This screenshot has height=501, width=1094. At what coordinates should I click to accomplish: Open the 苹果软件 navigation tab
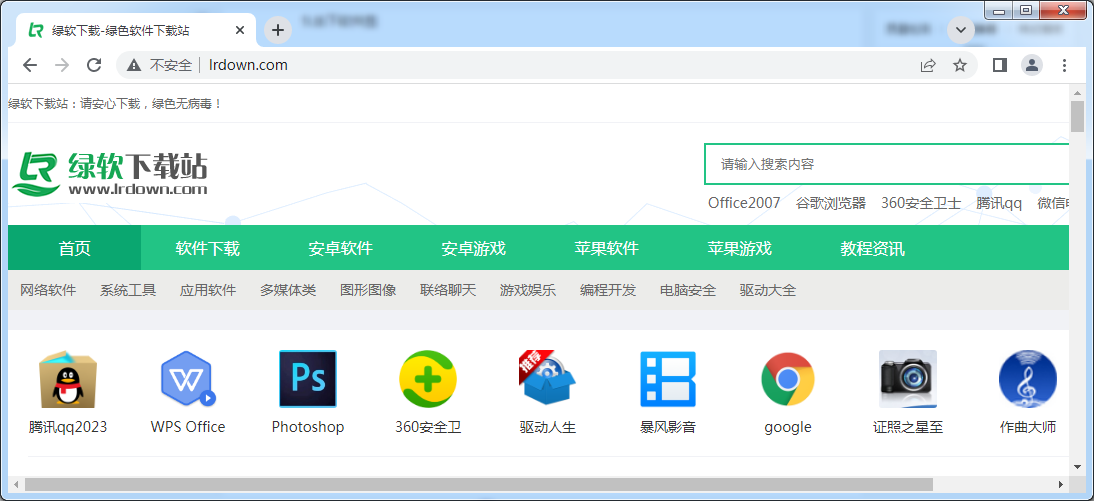click(607, 248)
